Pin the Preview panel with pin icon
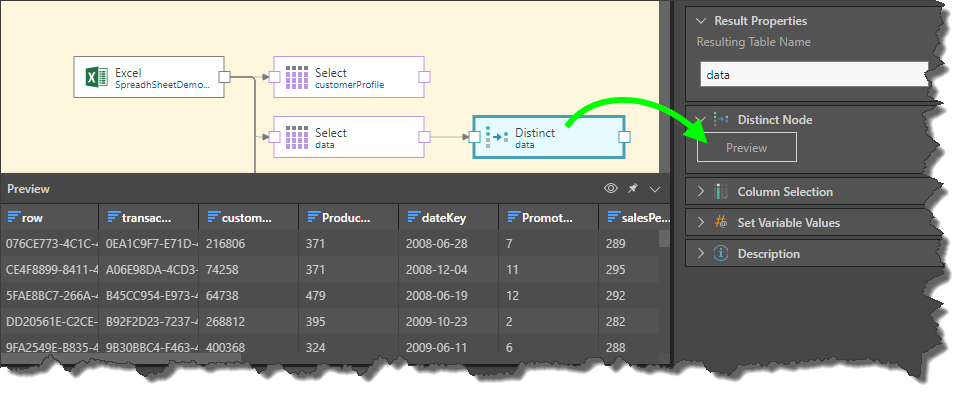This screenshot has height=399, width=968. click(633, 188)
